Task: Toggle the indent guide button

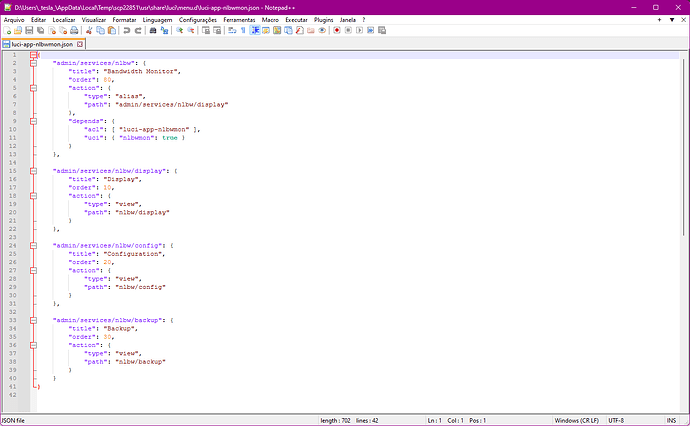Action: tap(255, 30)
